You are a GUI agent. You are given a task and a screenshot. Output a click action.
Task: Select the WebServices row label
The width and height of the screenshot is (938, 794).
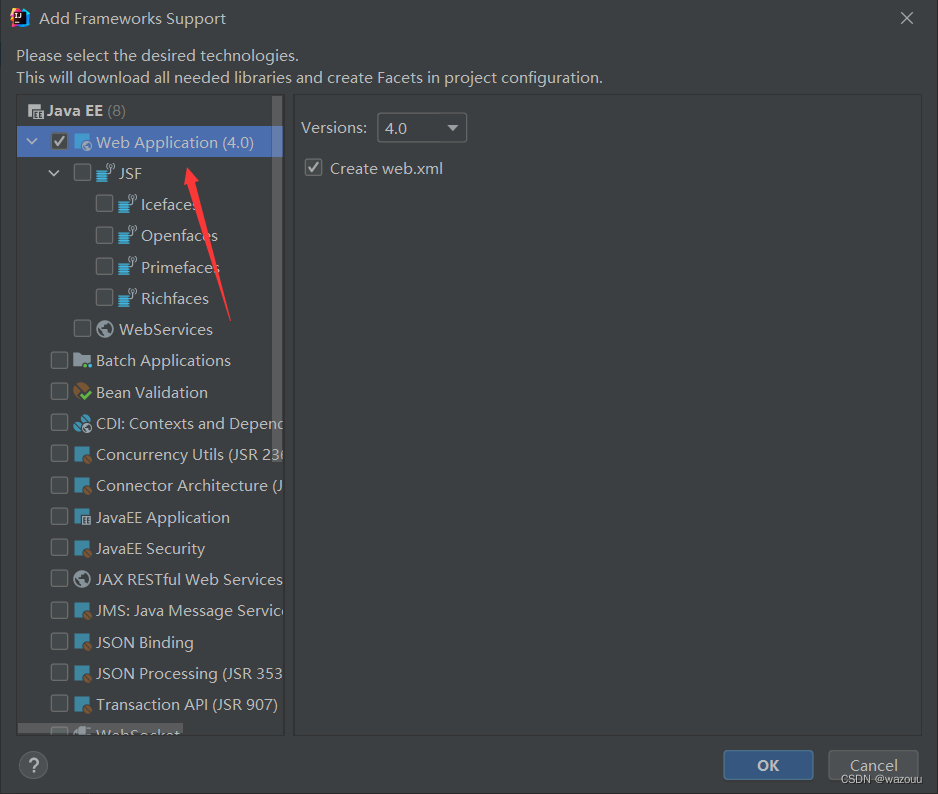(166, 330)
